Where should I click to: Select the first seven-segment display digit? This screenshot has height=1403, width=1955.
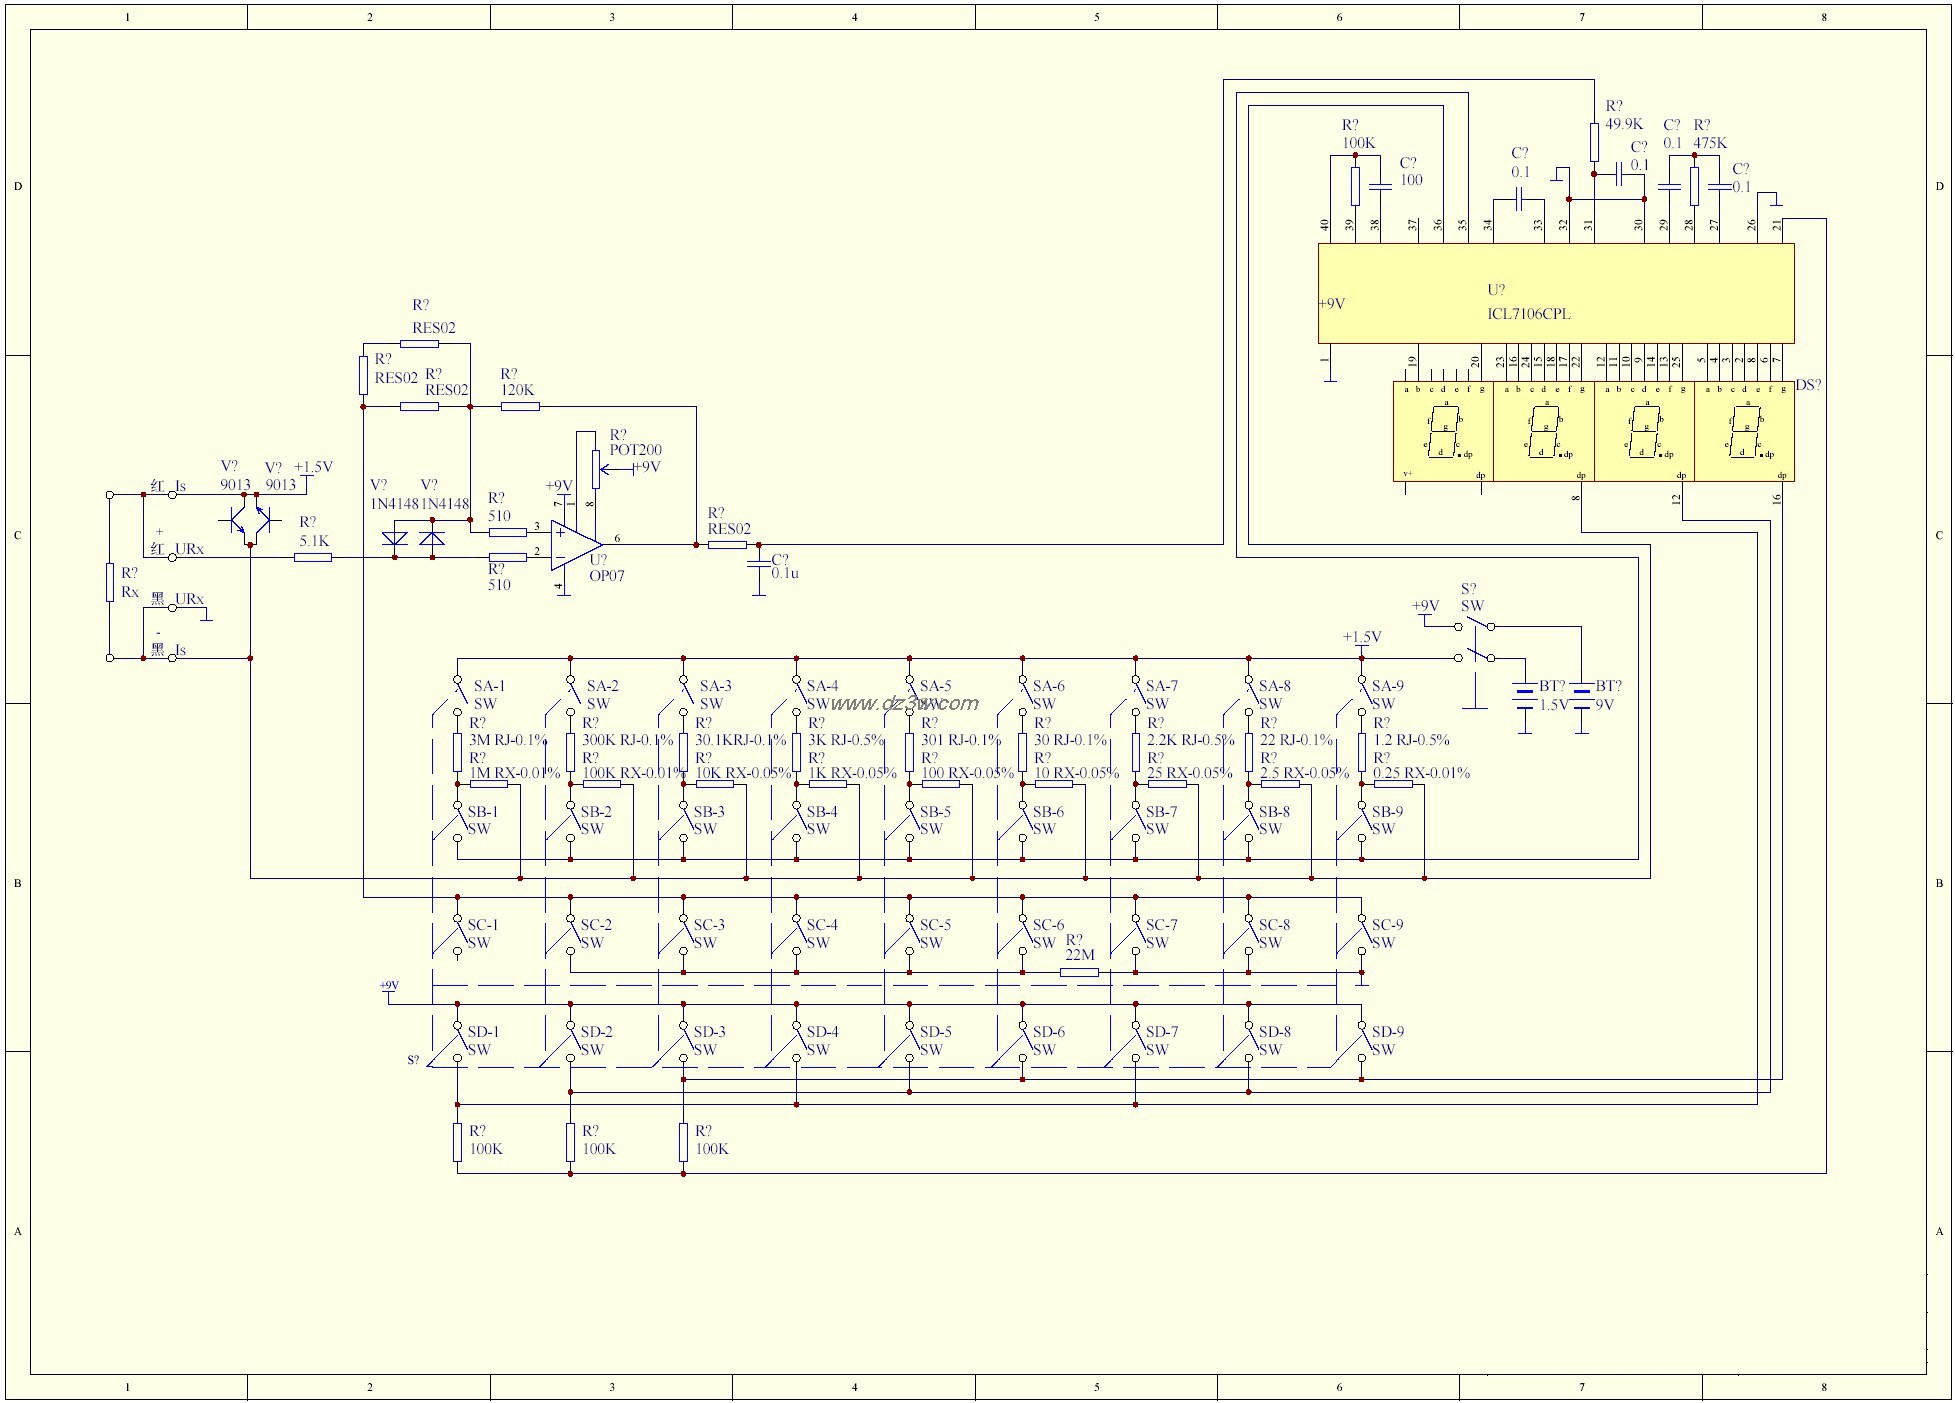[x=1442, y=431]
